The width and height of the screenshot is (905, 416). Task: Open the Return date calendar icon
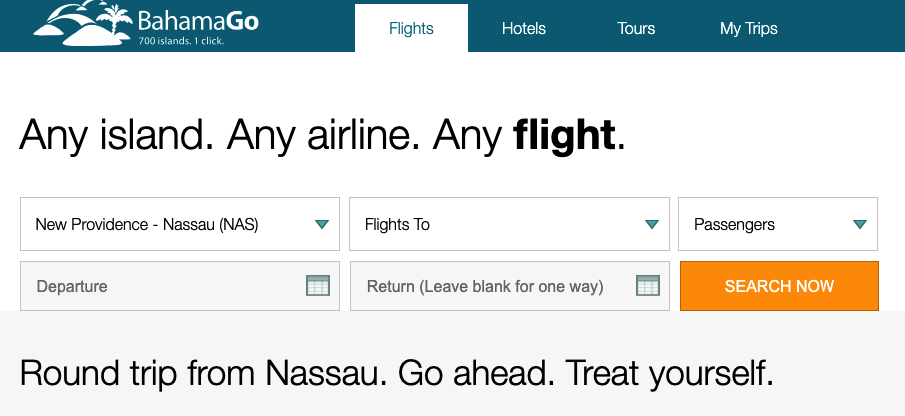pyautogui.click(x=648, y=286)
